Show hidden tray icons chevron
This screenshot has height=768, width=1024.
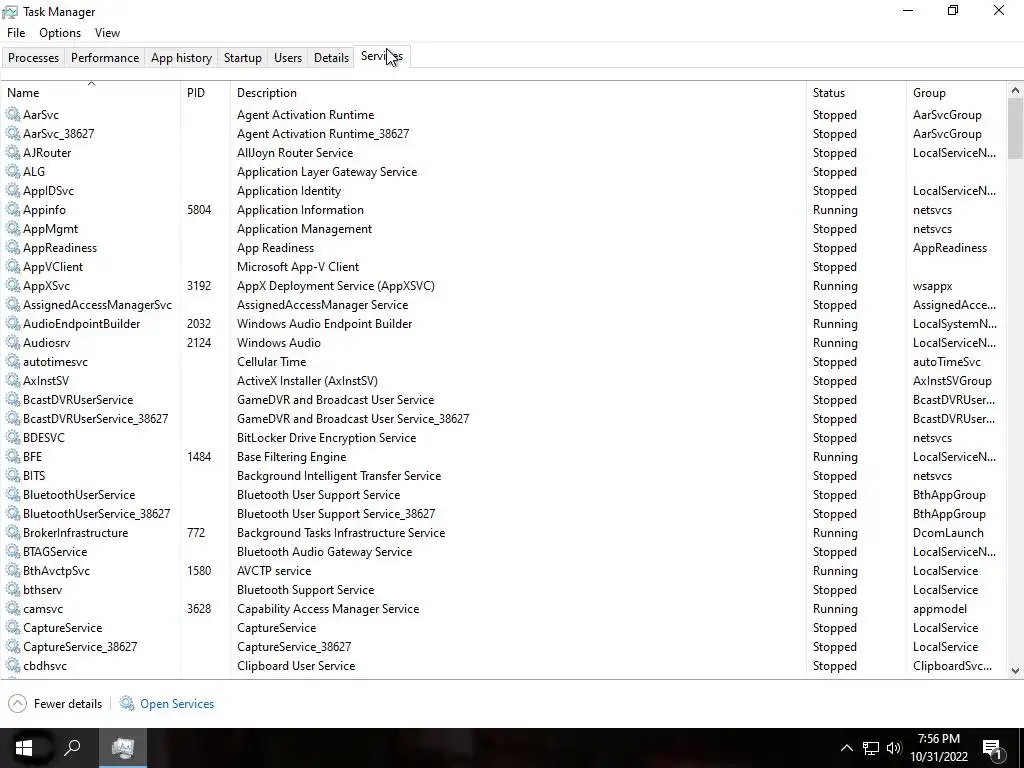click(x=846, y=748)
